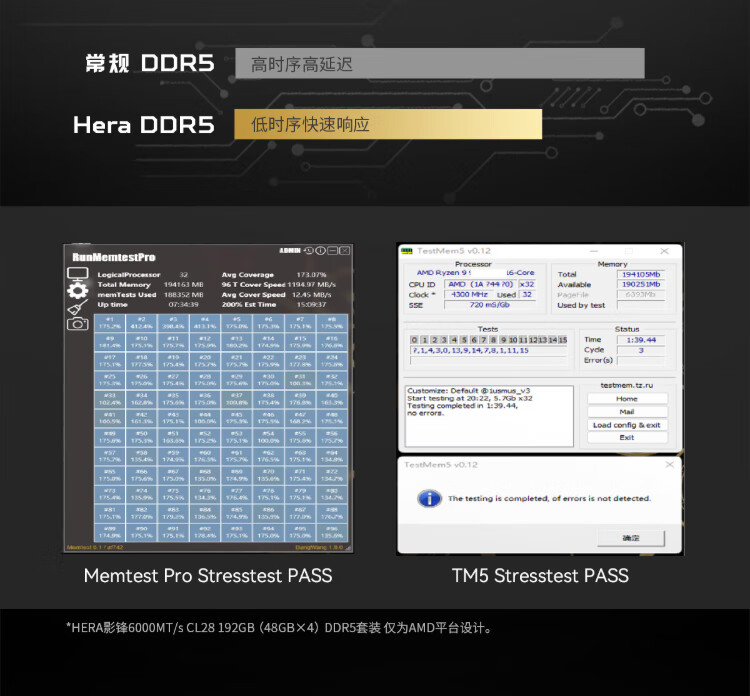Take a screenshot with the camera icon
Viewport: 750px width, 696px height.
click(78, 323)
